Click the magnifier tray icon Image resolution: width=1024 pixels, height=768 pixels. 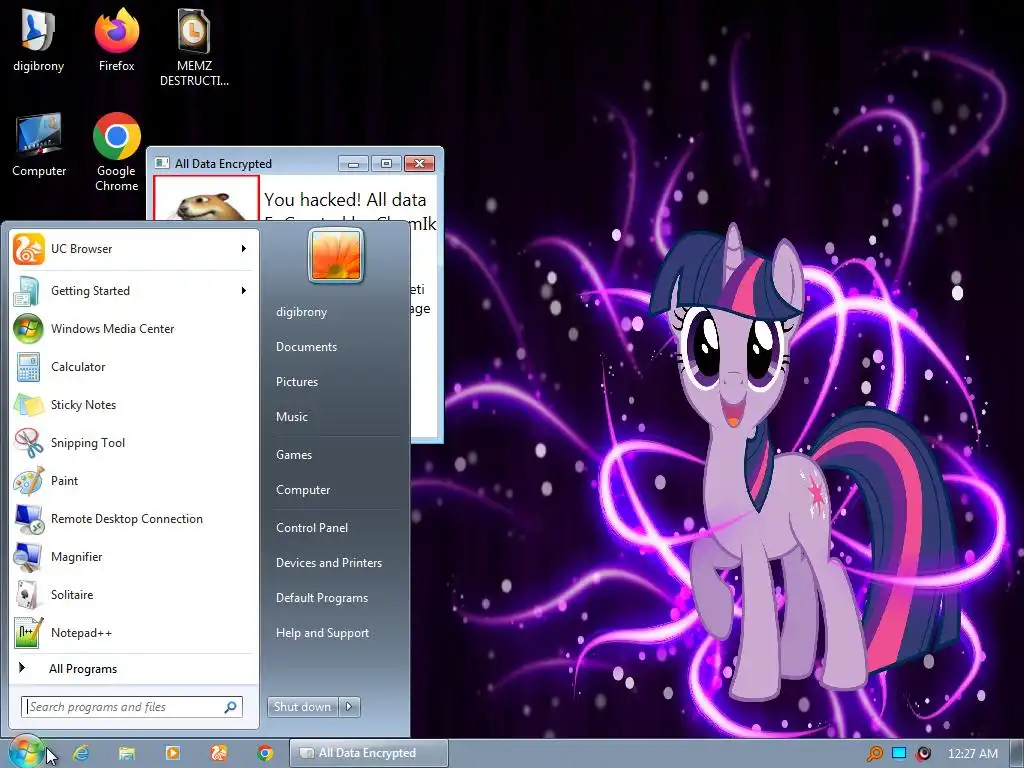tap(874, 754)
